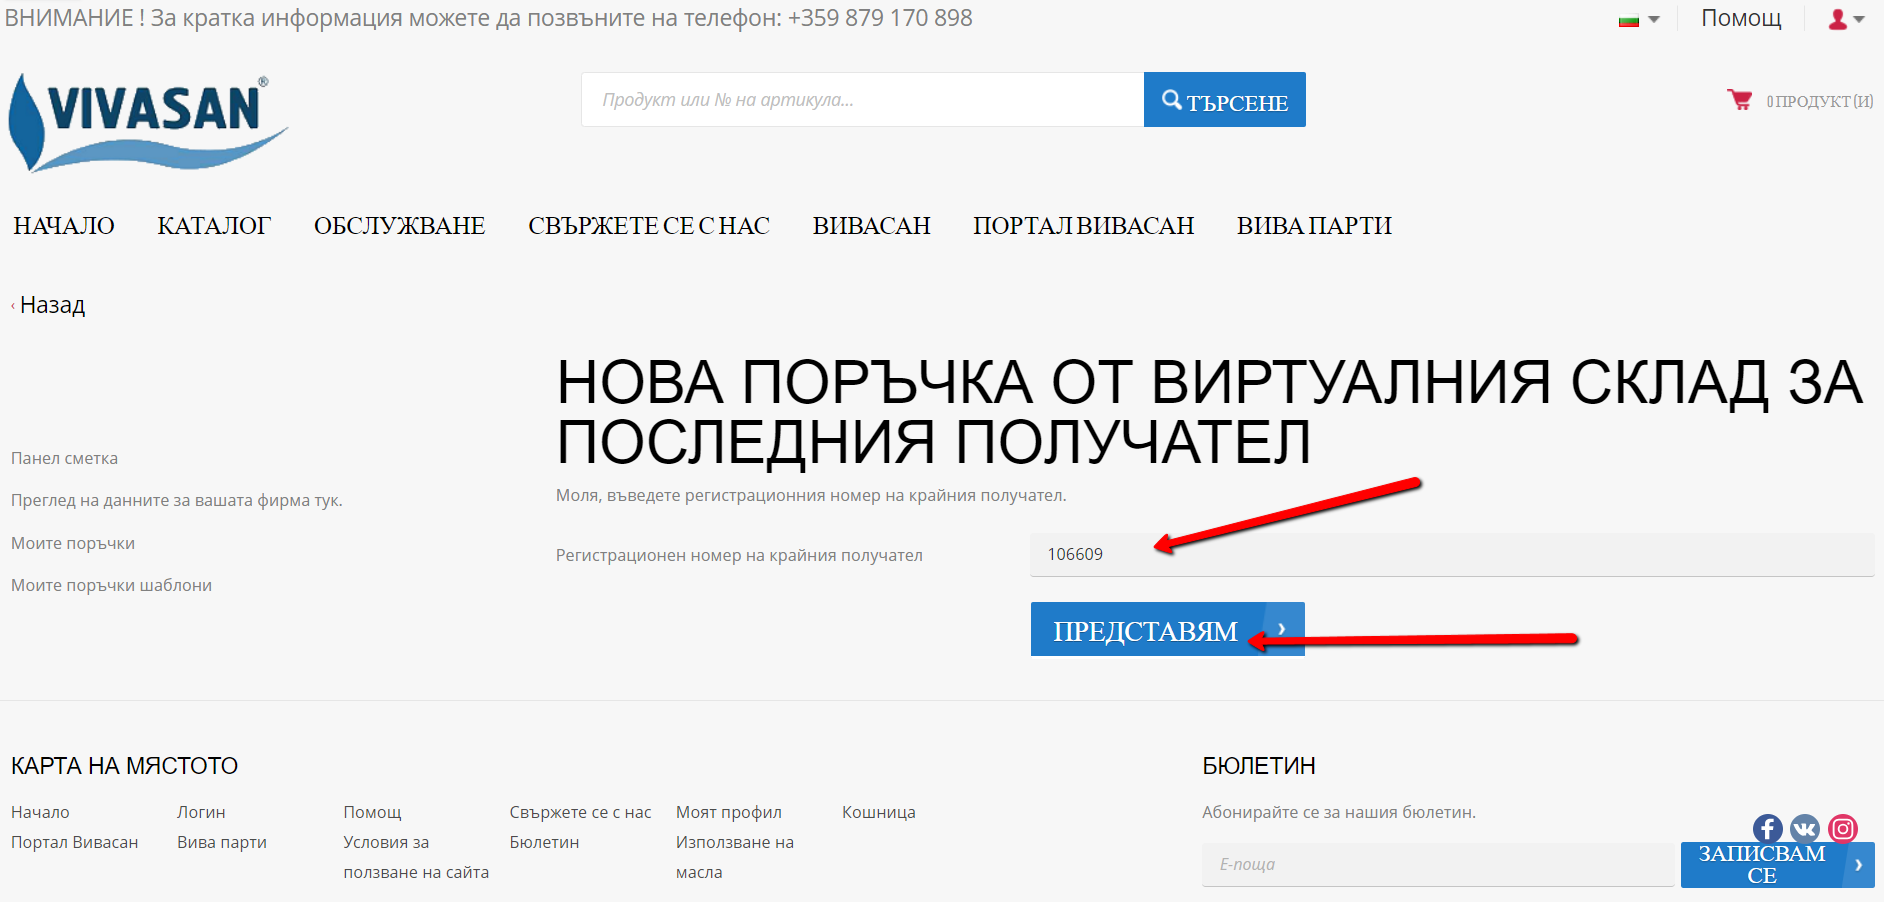Open the КАТАЛОГ menu item
This screenshot has height=902, width=1884.
coord(214,226)
